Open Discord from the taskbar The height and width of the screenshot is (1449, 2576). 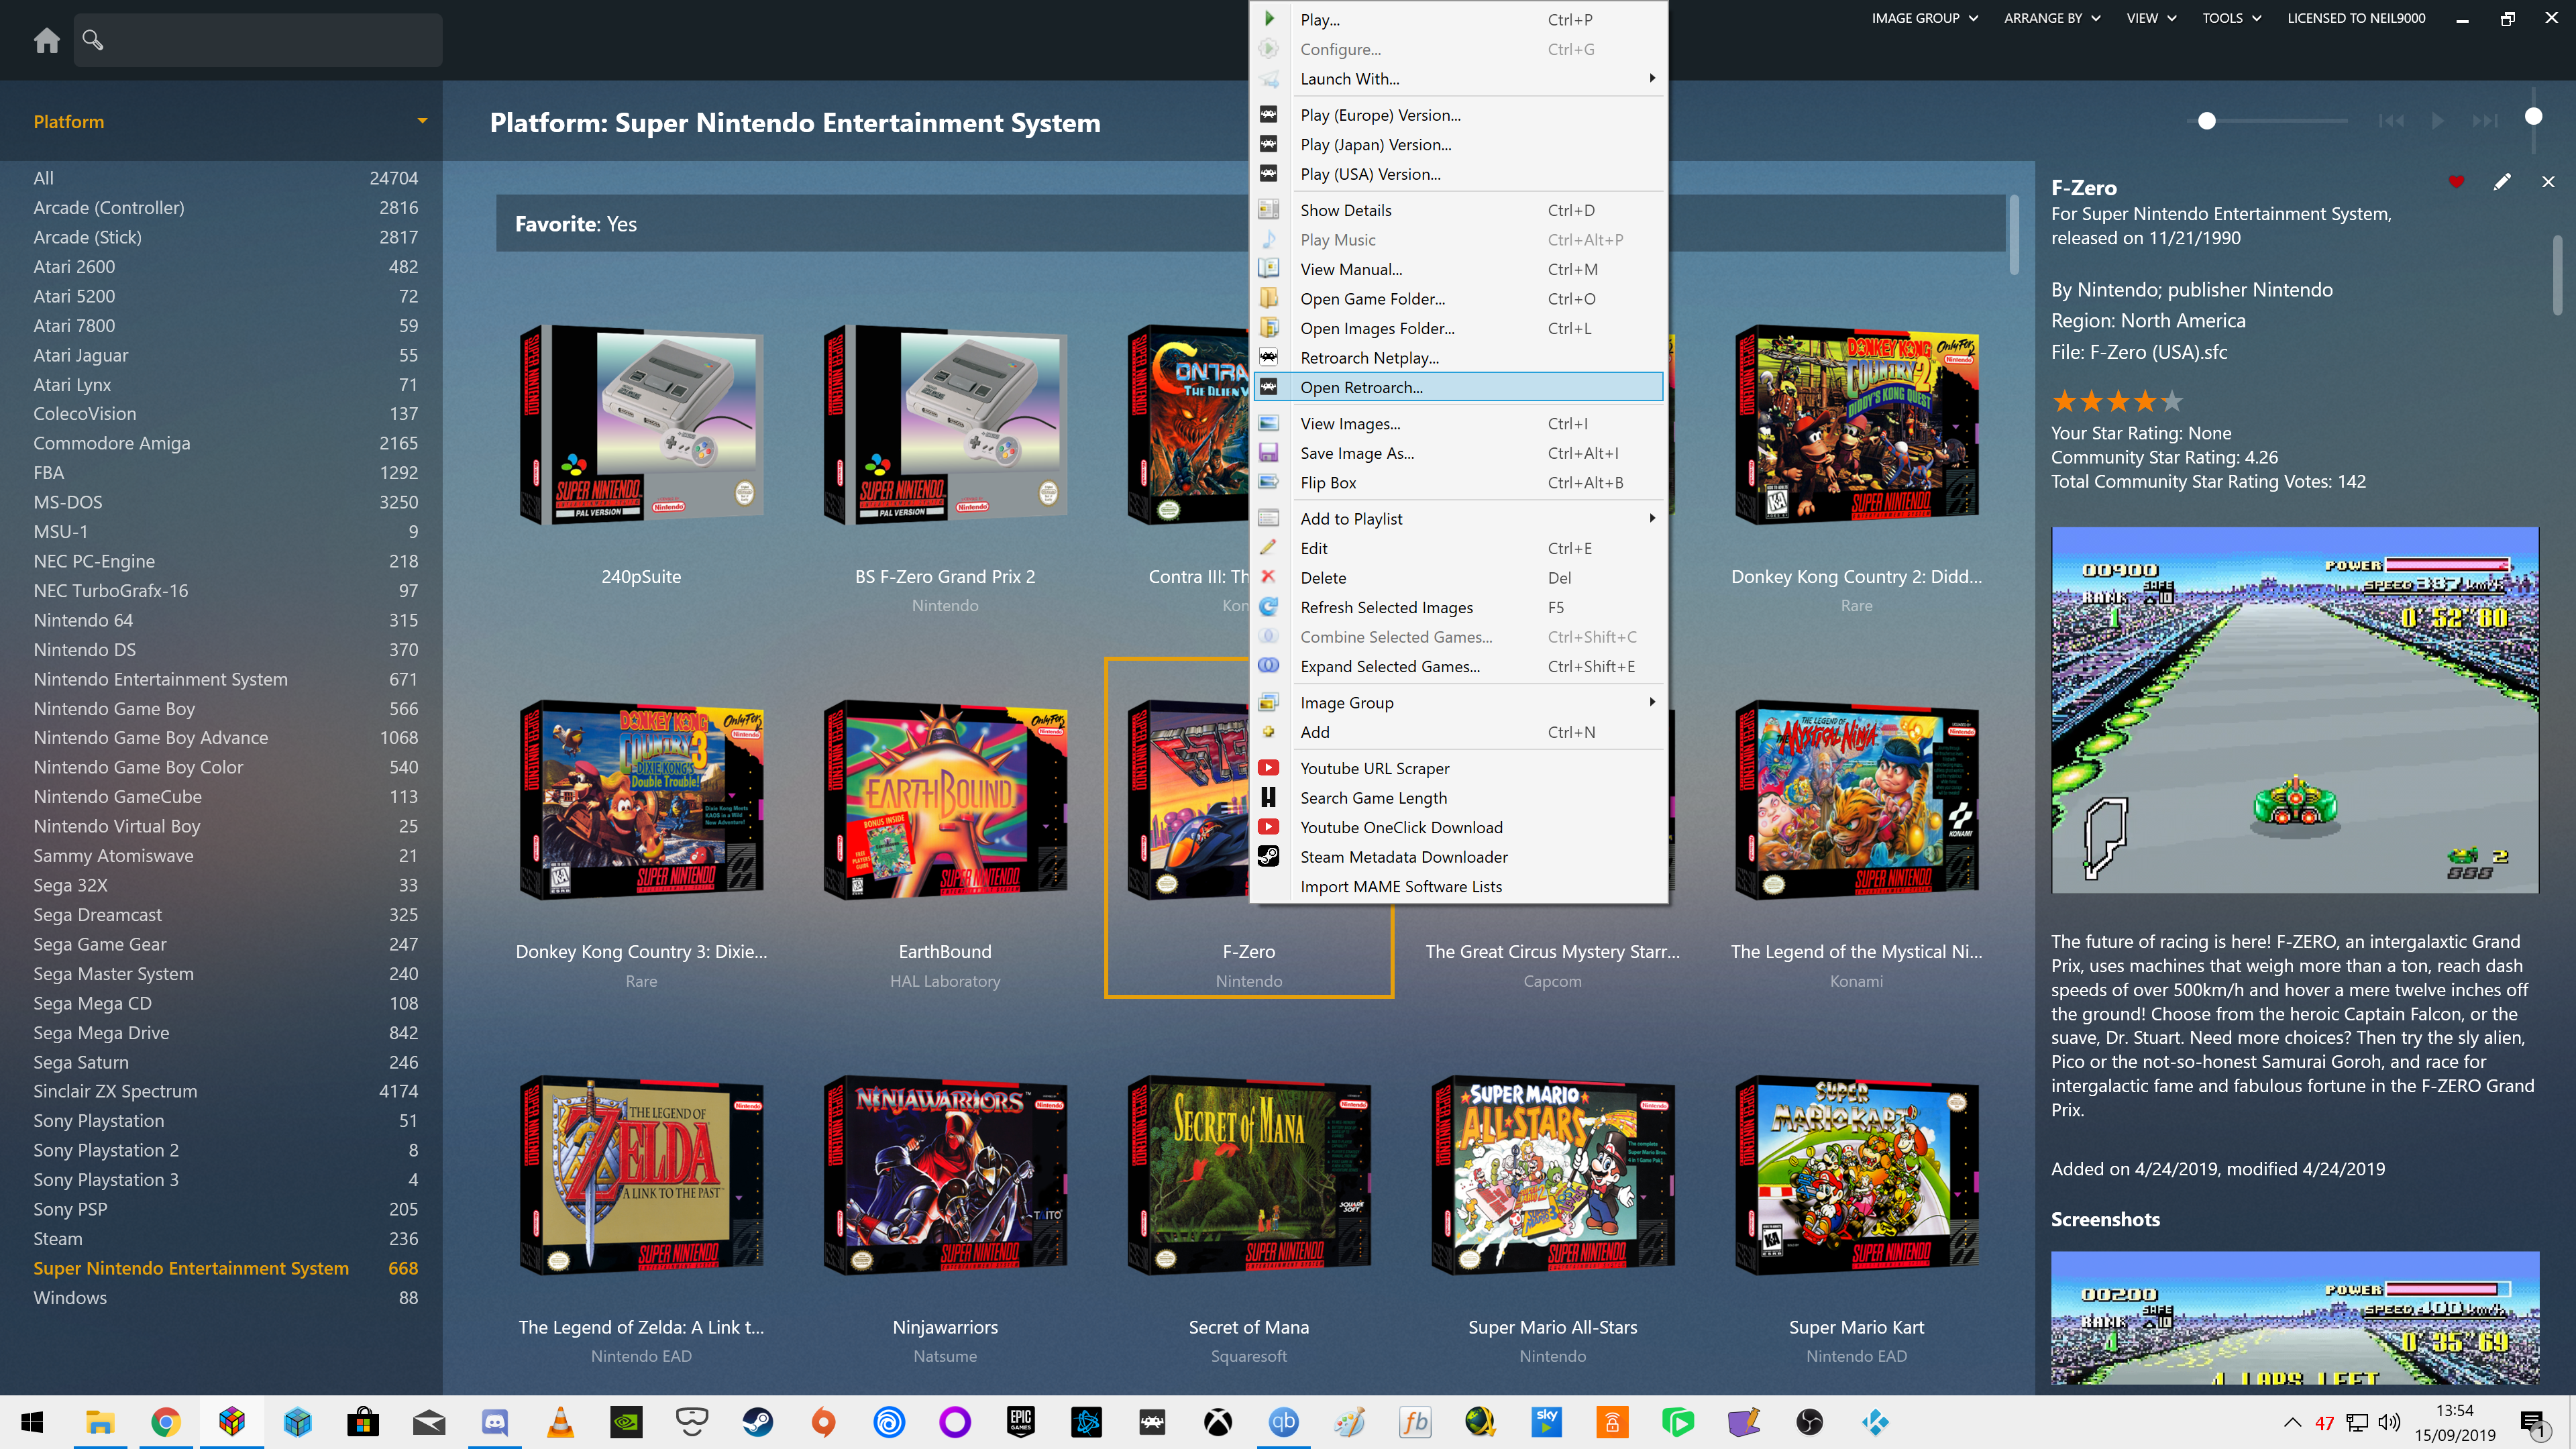pyautogui.click(x=495, y=1422)
